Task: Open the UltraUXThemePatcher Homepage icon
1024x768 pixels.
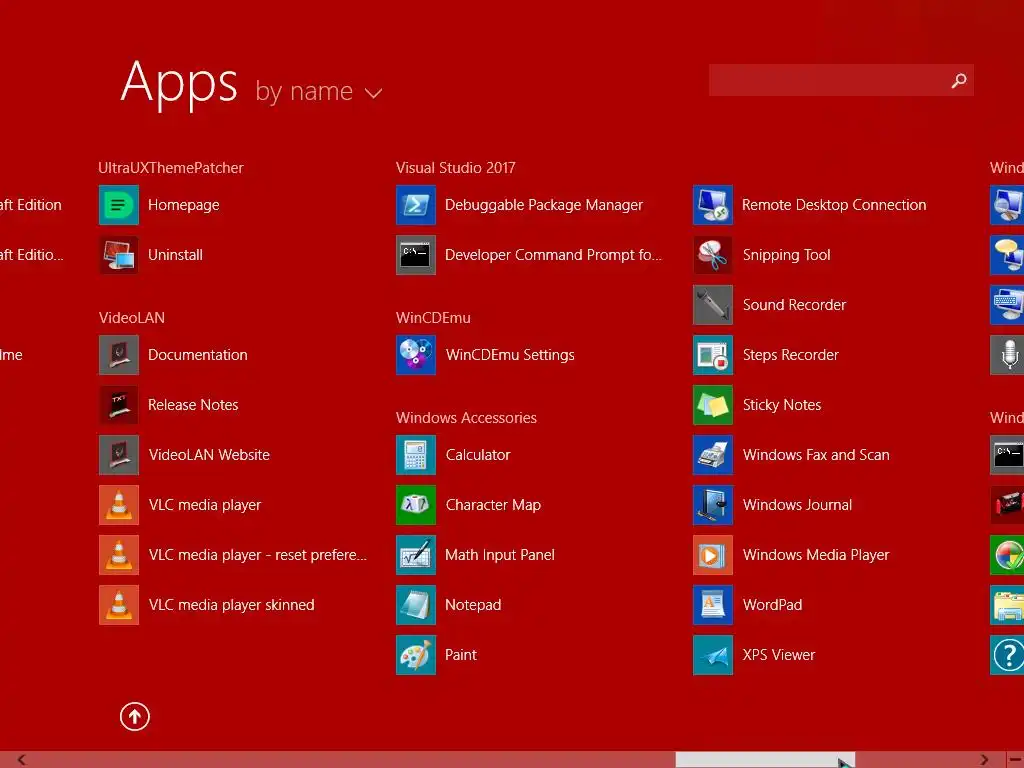Action: pos(119,205)
